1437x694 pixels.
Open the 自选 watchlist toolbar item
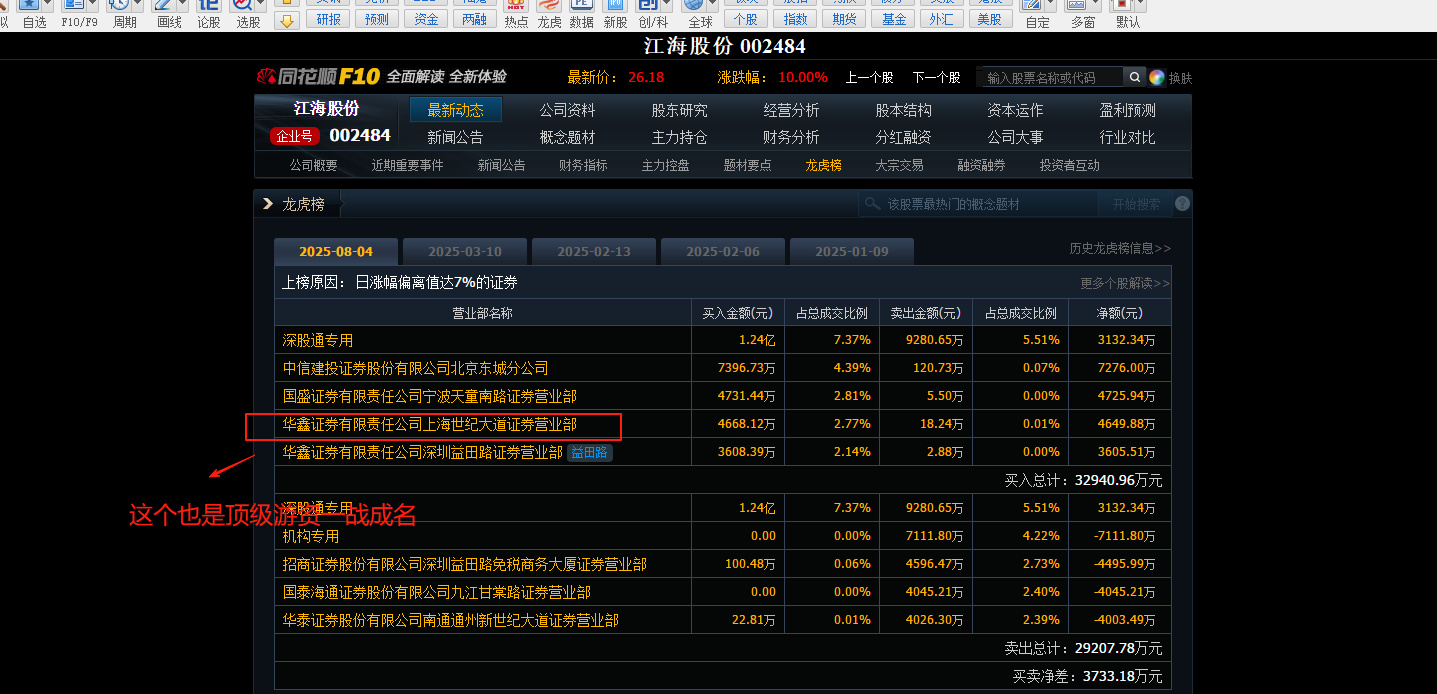(x=34, y=14)
